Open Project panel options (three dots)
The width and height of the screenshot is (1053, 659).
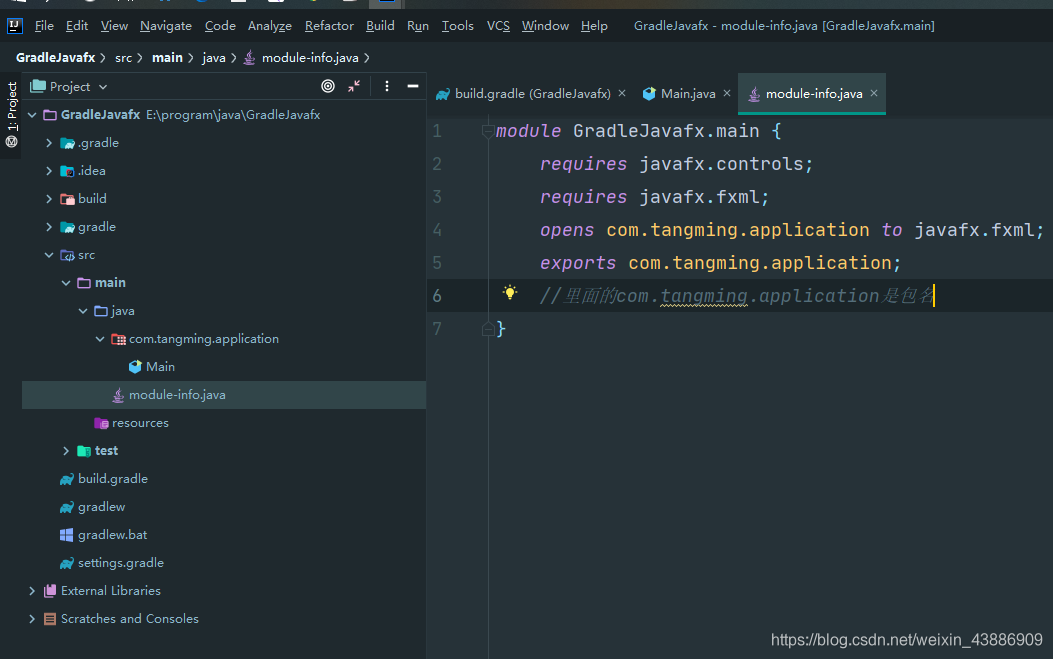click(387, 86)
